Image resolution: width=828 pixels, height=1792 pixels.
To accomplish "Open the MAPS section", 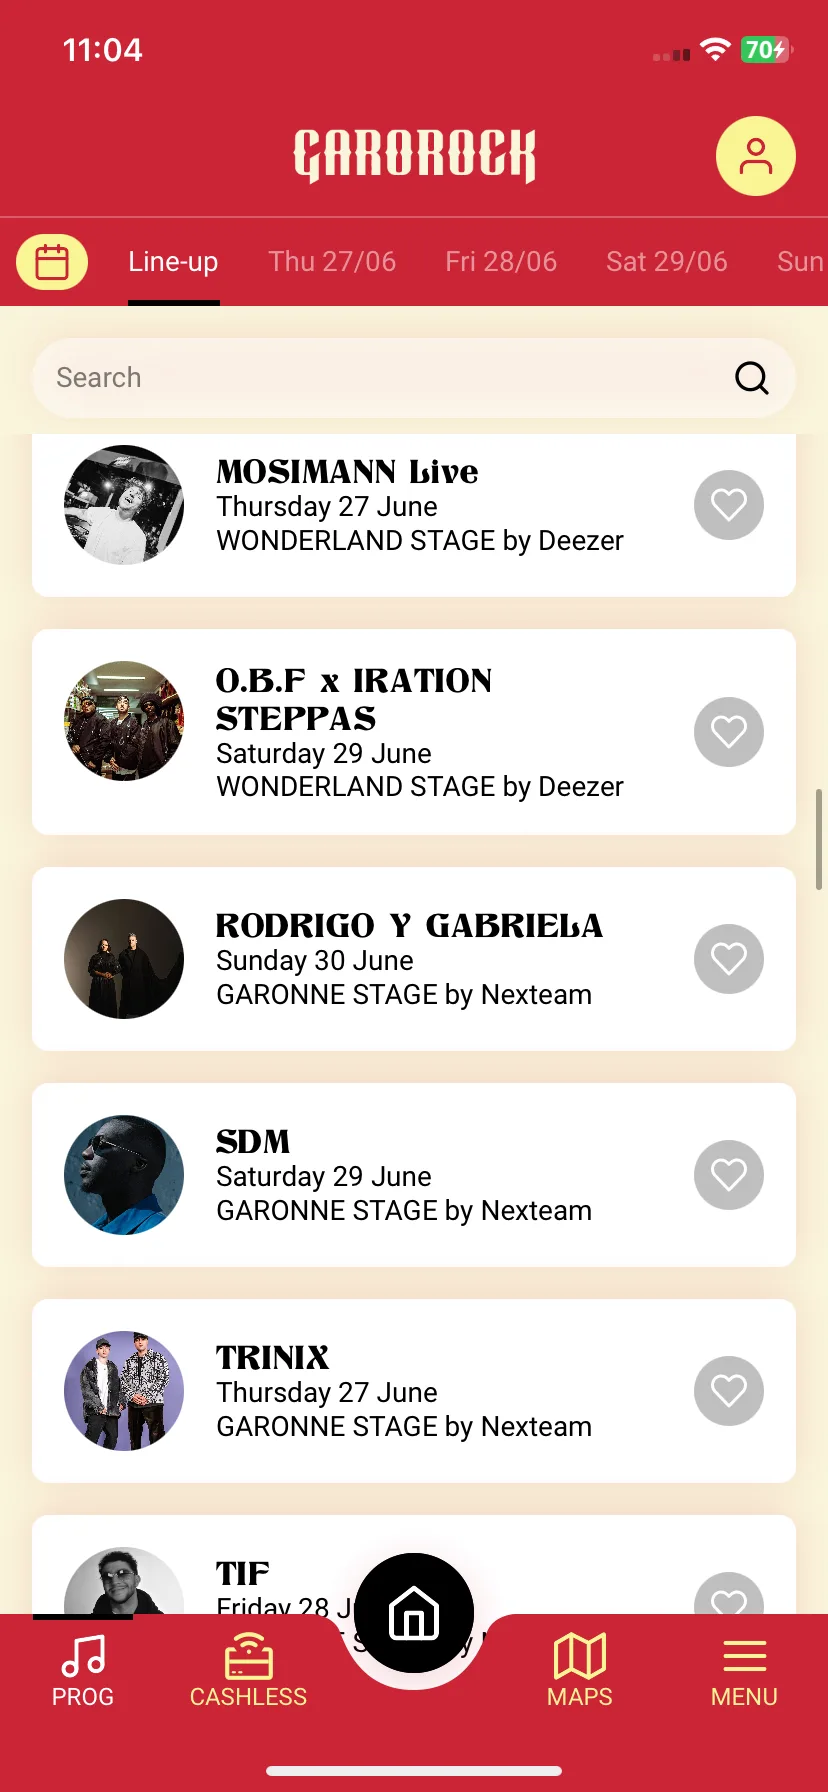I will click(x=580, y=1670).
